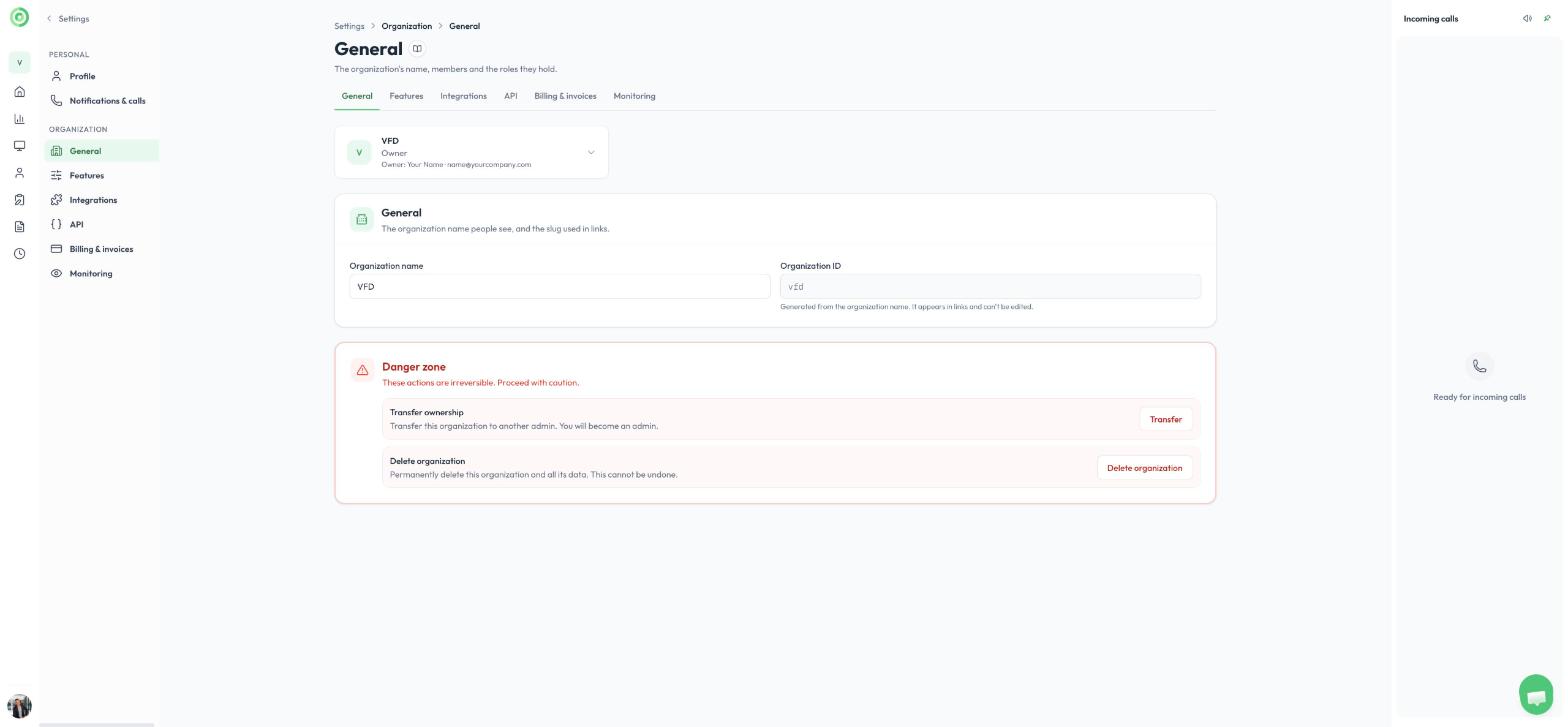
Task: Switch to the Integrations tab
Action: pyautogui.click(x=463, y=96)
